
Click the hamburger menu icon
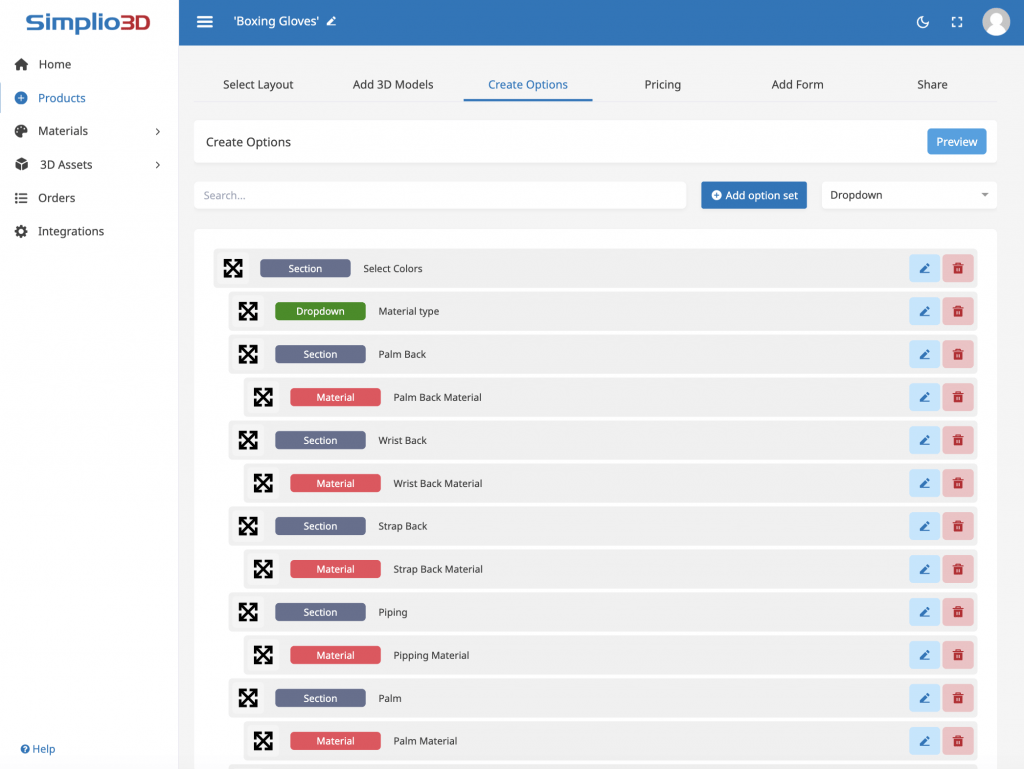(205, 22)
